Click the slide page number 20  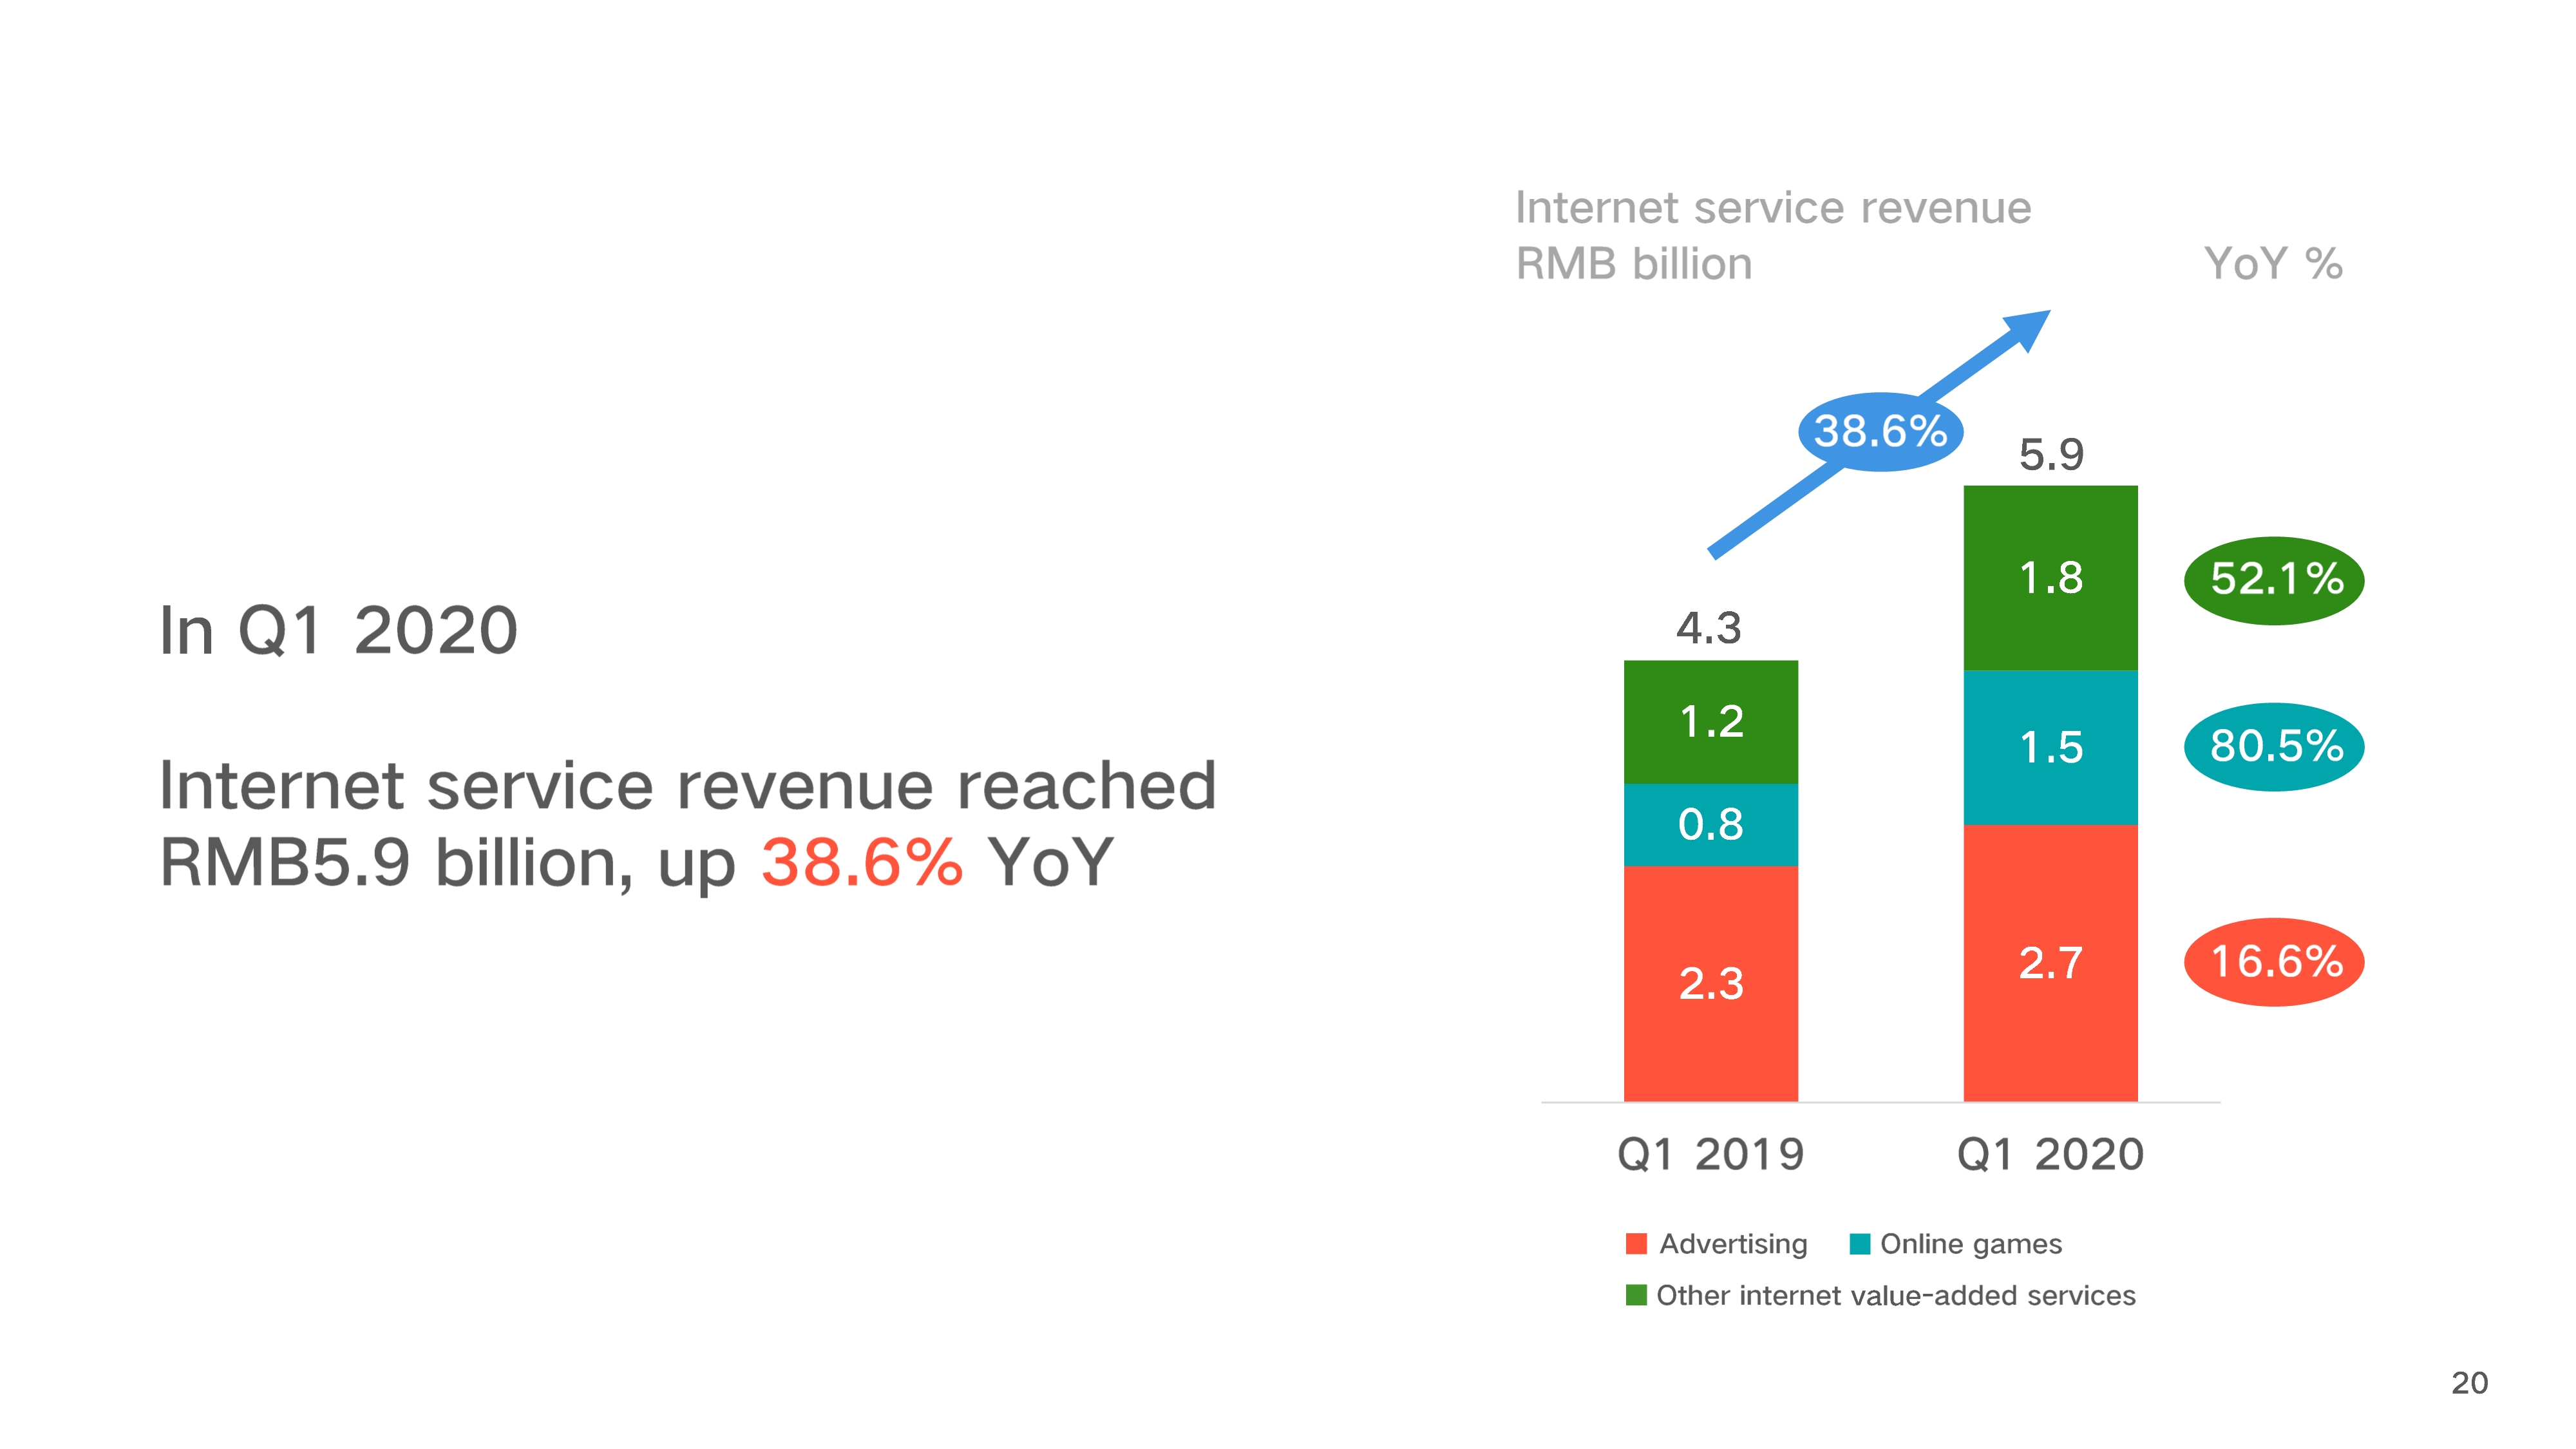click(x=2469, y=1383)
